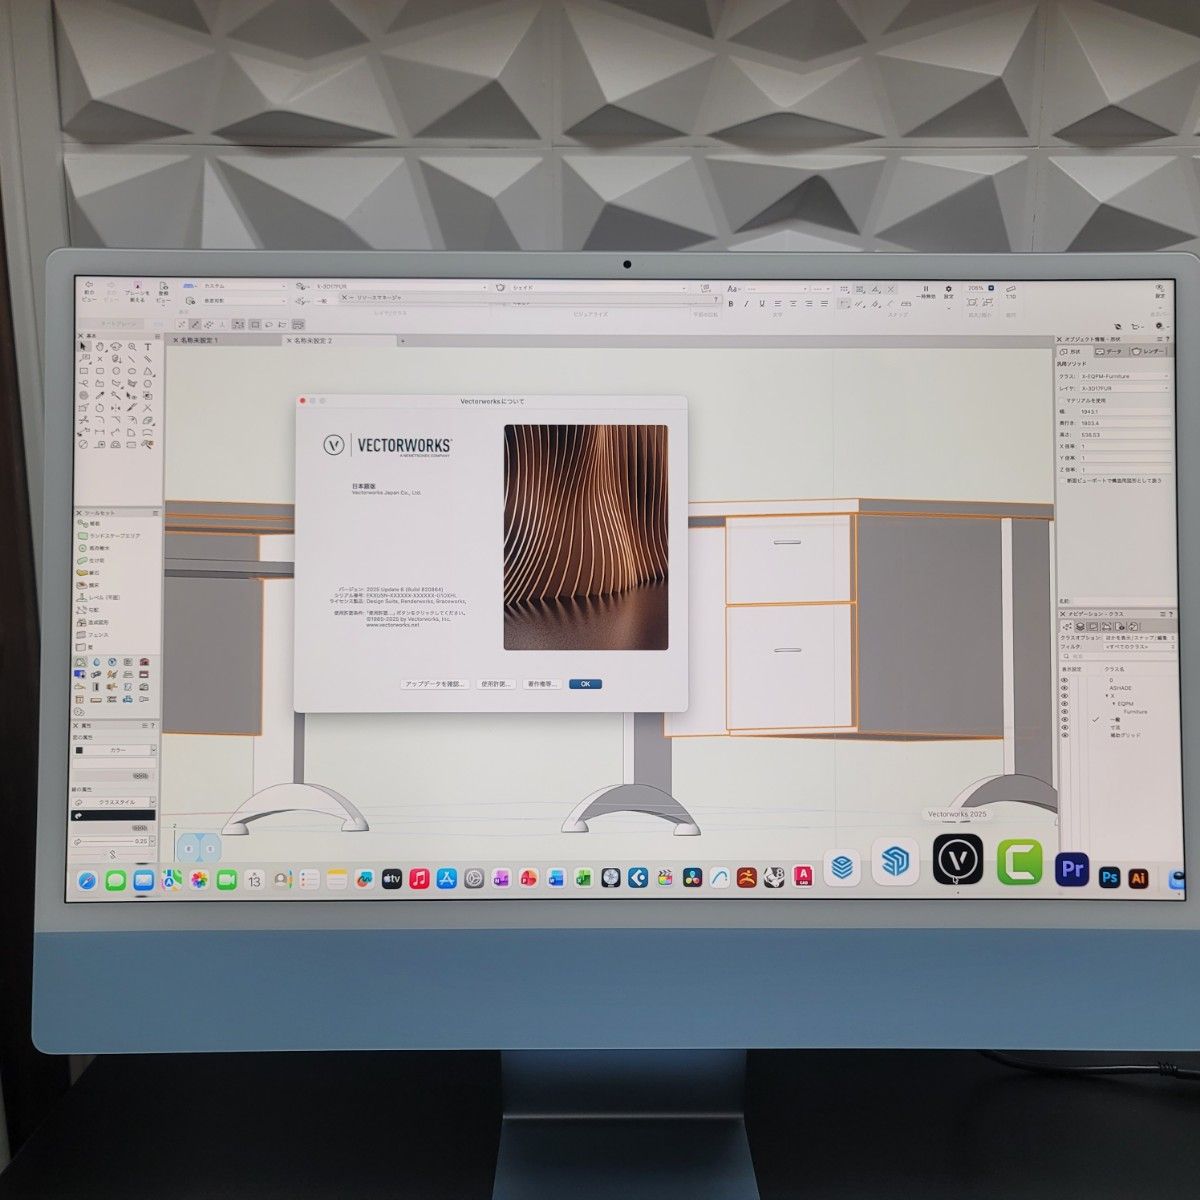Toggle visibility eye for class 0

click(x=1064, y=680)
